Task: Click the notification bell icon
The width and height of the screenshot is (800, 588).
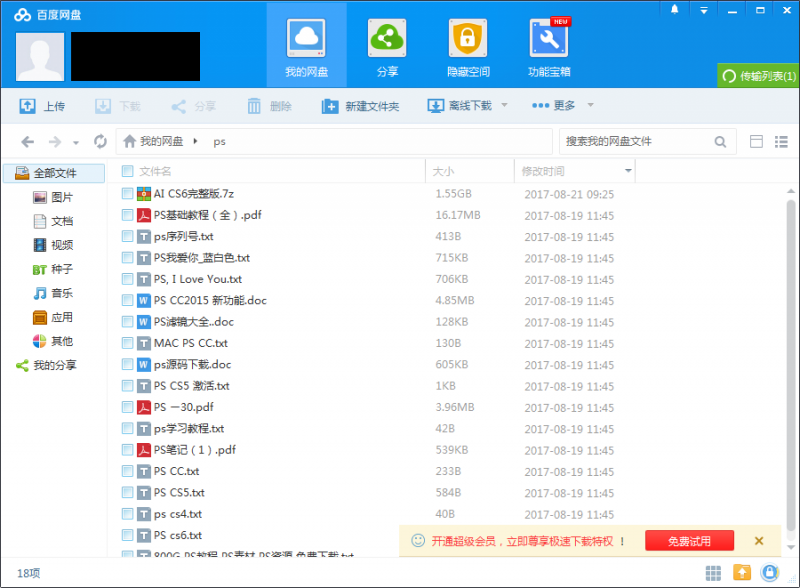Action: pos(674,9)
